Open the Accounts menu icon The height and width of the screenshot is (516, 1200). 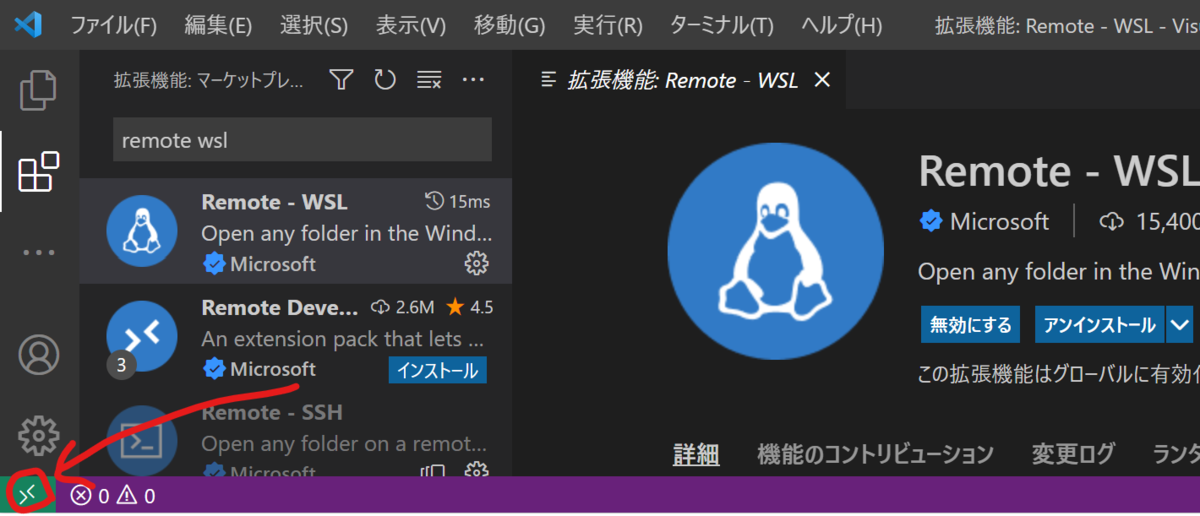tap(39, 355)
